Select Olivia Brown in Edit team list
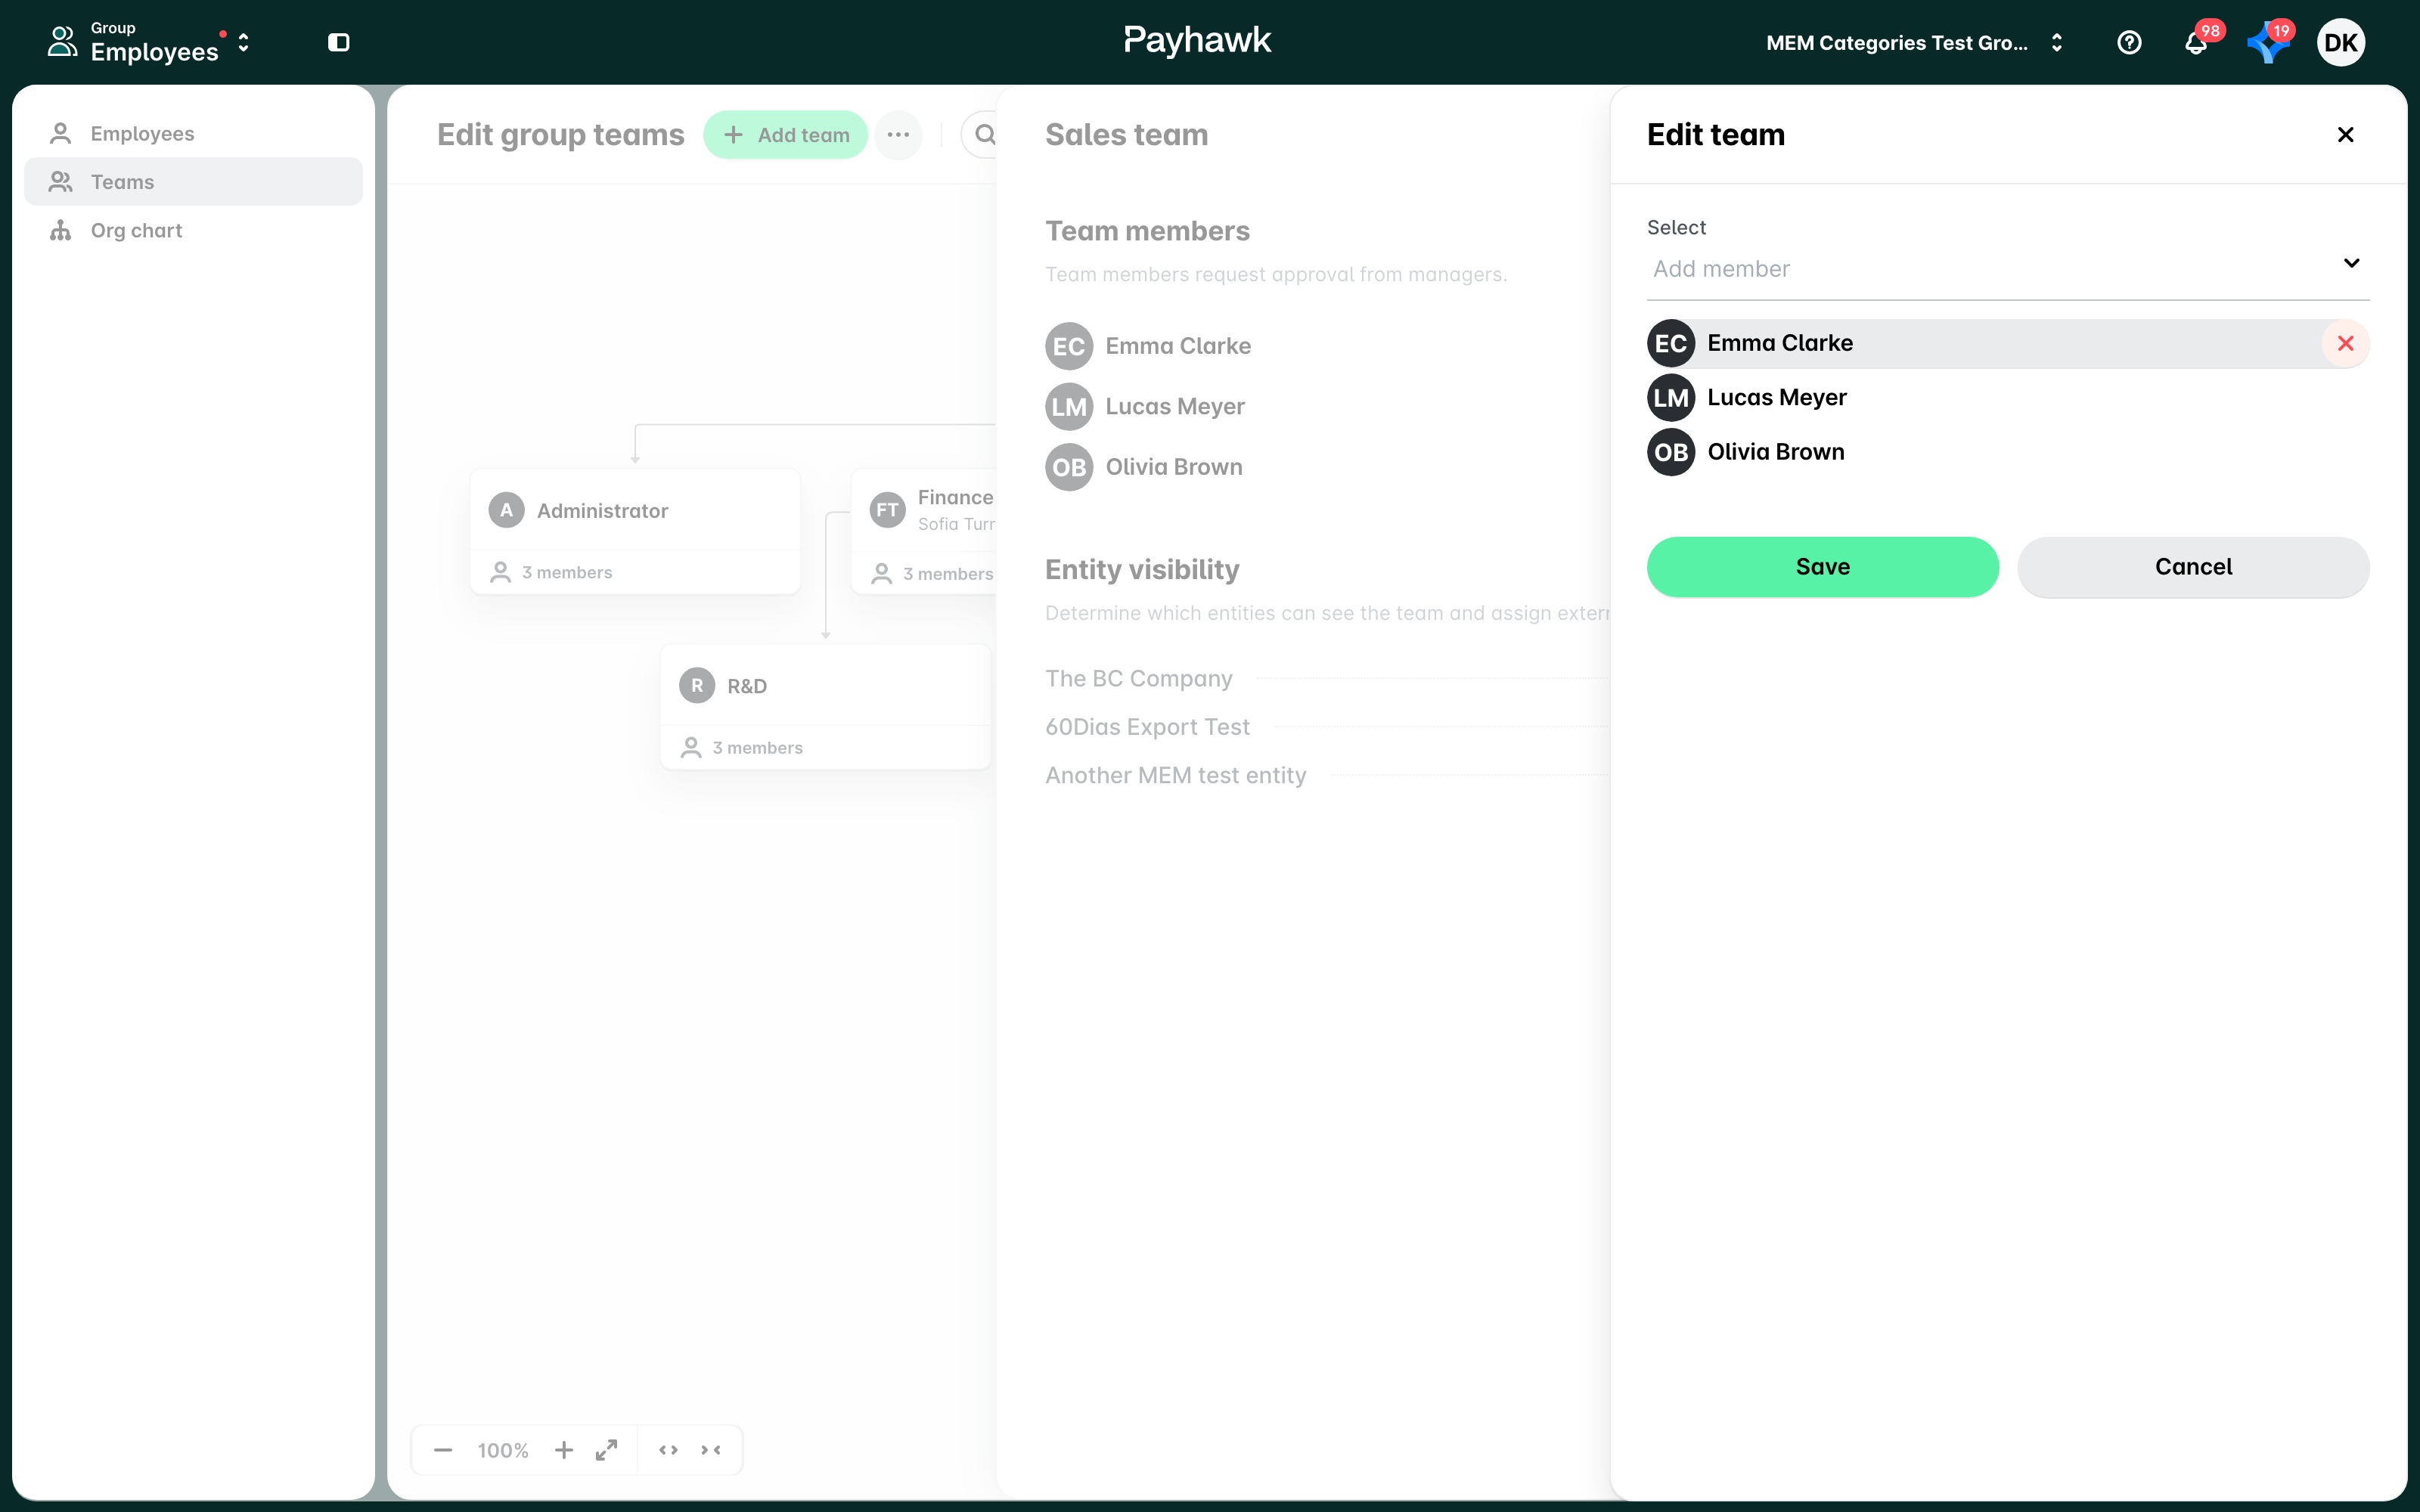Viewport: 2420px width, 1512px height. [2008, 452]
